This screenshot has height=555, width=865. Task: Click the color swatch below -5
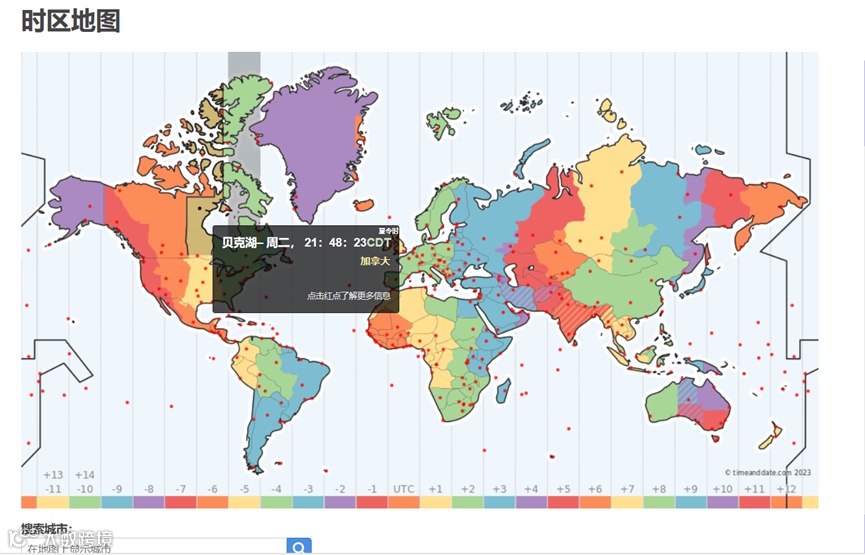pos(244,502)
